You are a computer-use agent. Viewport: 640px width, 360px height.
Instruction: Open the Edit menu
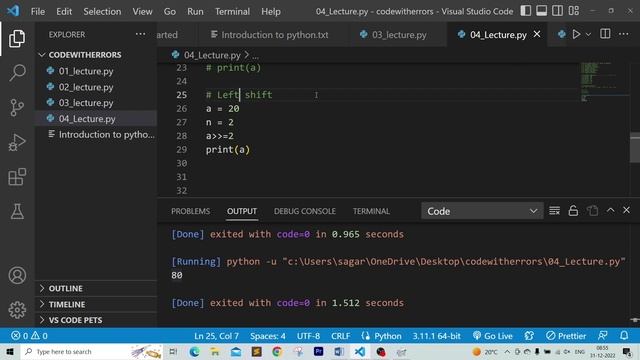[x=64, y=11]
